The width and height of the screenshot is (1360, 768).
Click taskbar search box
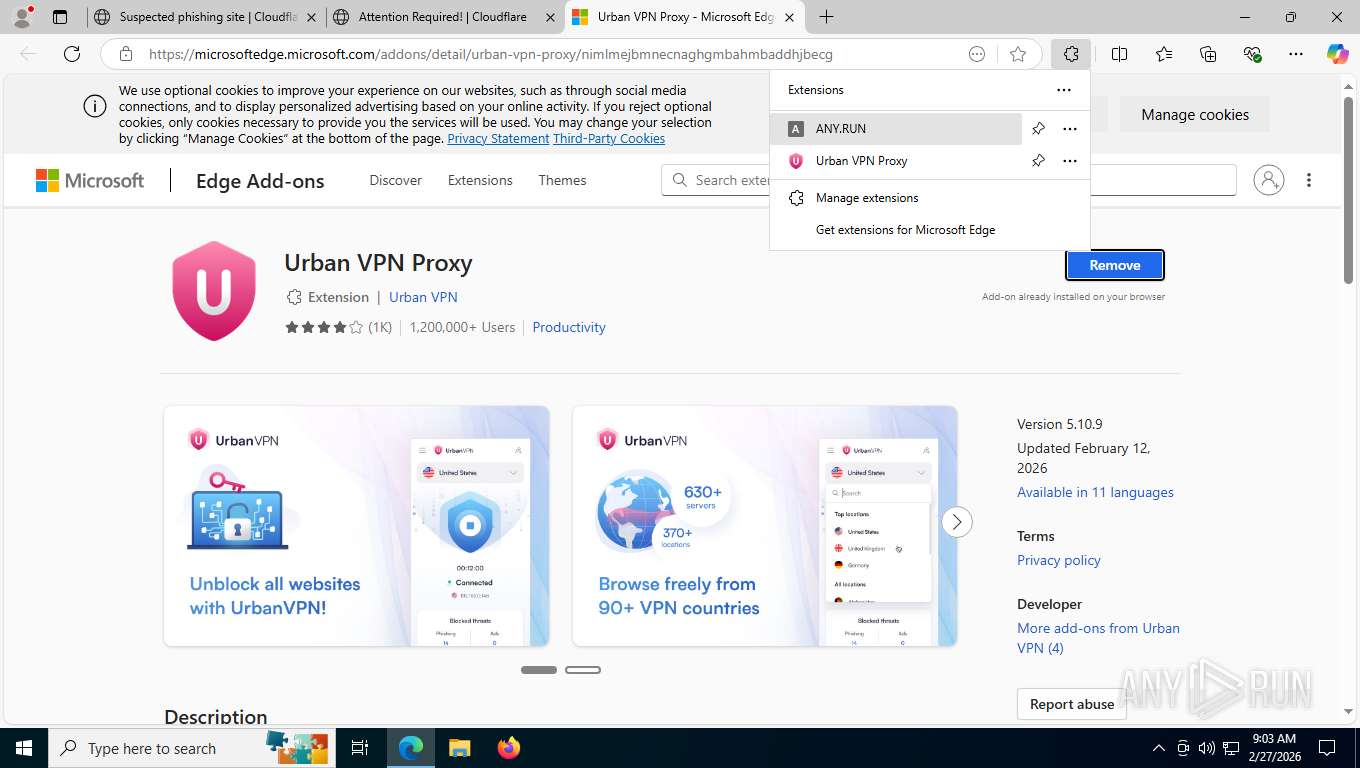[x=191, y=748]
